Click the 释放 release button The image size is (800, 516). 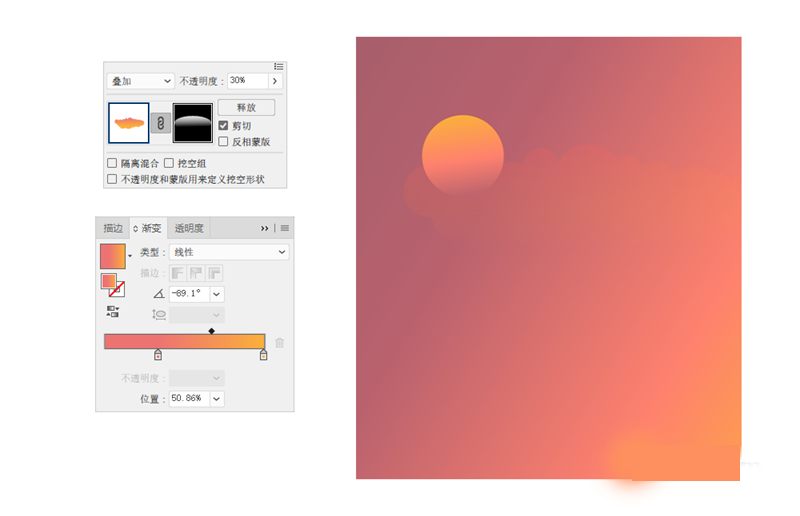coord(246,108)
